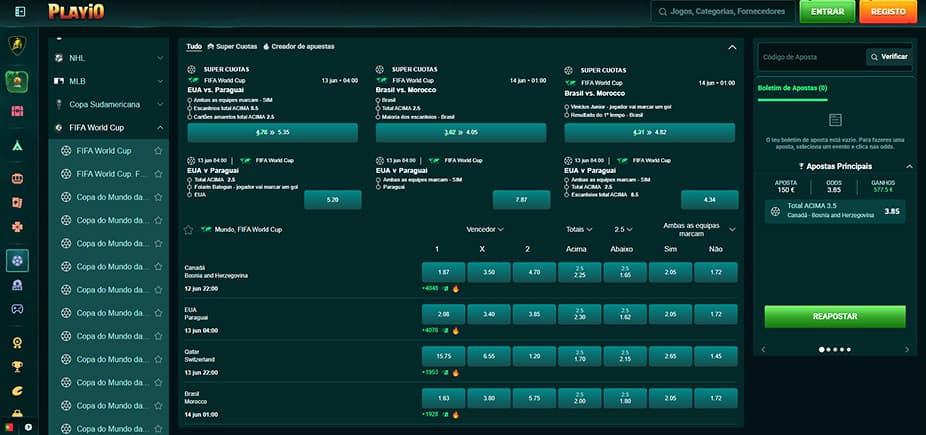This screenshot has height=435, width=926.
Task: Open the Vencedor market dropdown
Action: 485,229
